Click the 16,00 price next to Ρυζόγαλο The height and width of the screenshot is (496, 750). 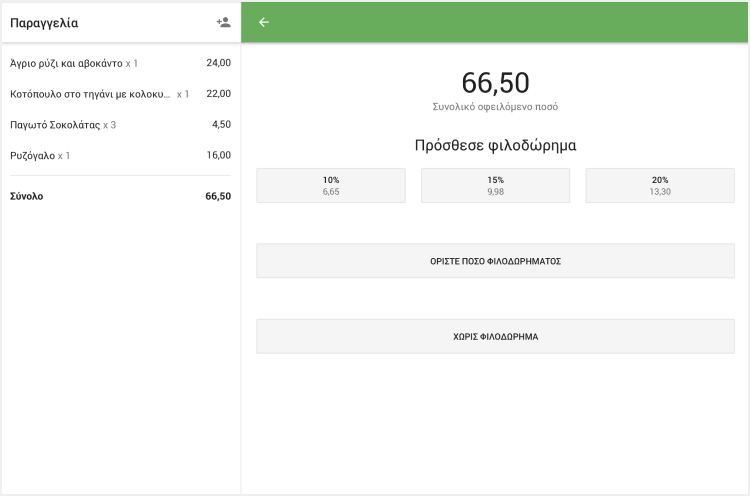[x=218, y=156]
